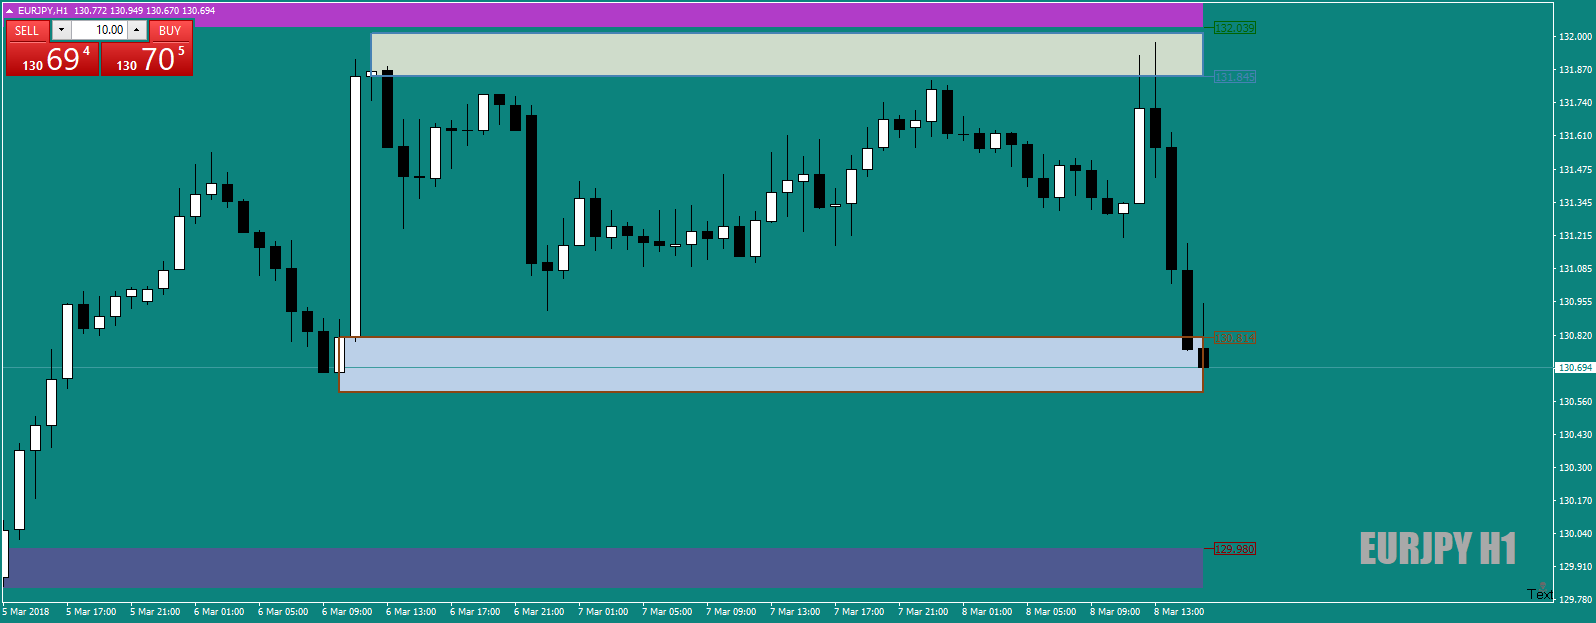Click the 131.085 price scale label
This screenshot has width=1596, height=623.
click(1575, 269)
